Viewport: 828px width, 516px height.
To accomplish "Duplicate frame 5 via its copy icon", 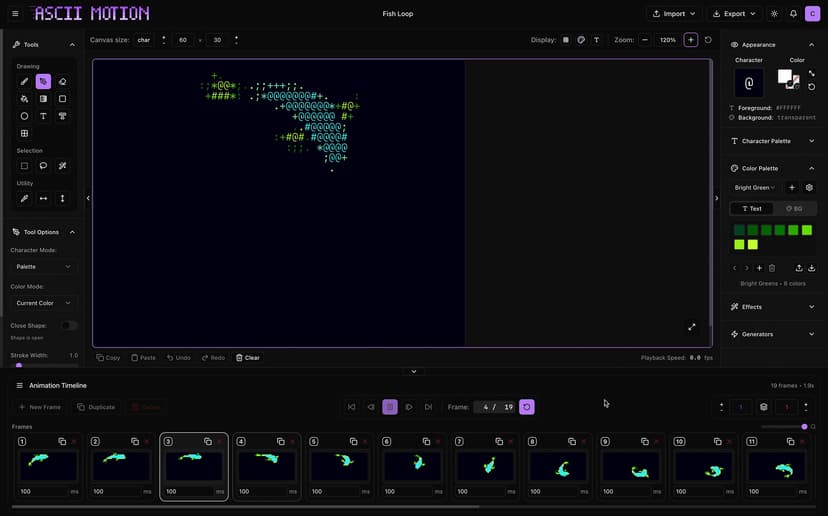I will click(x=353, y=442).
